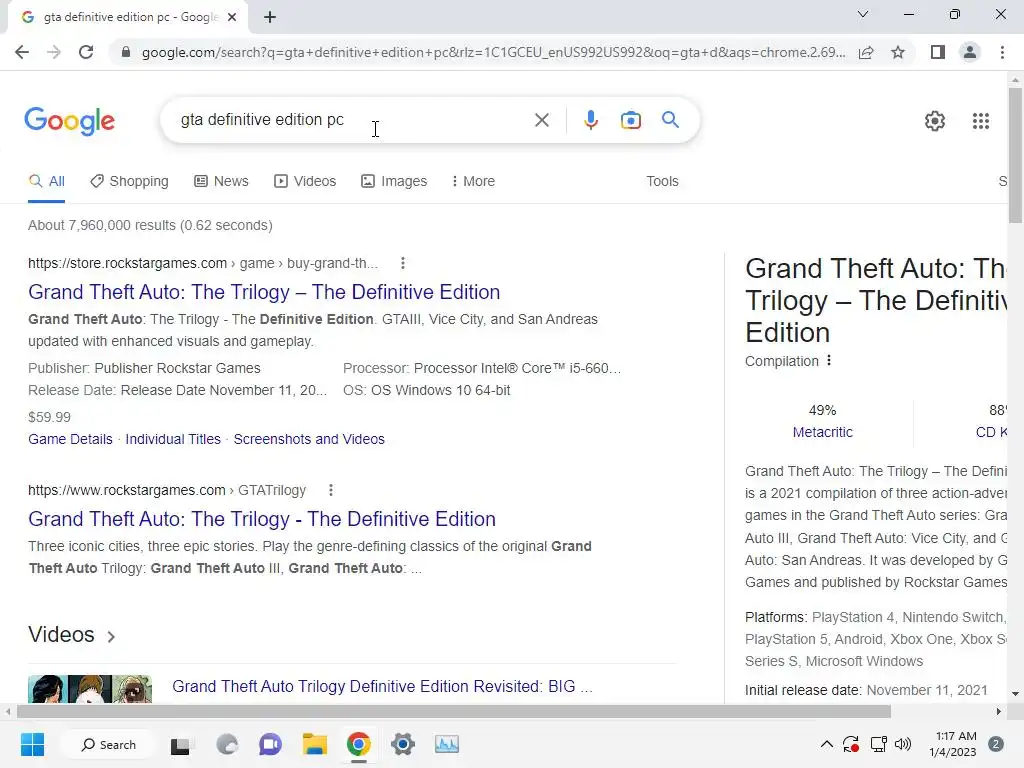This screenshot has height=768, width=1024.
Task: Open the store.rockstargames.com Trilogy result title
Action: 264,292
